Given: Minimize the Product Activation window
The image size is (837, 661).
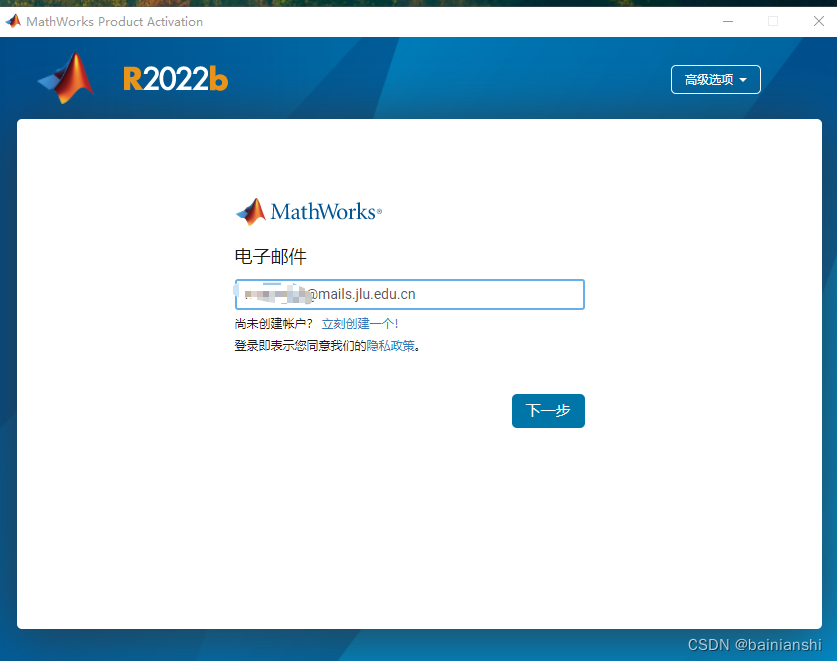Looking at the screenshot, I should pyautogui.click(x=728, y=21).
